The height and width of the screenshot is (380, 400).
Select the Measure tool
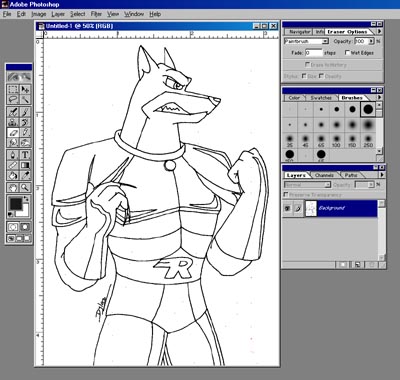tap(13, 165)
